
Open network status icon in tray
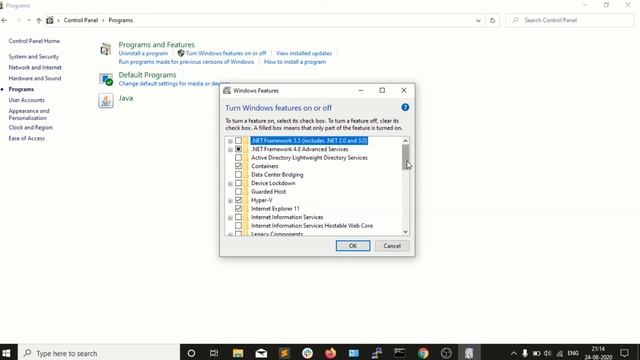tap(560, 353)
